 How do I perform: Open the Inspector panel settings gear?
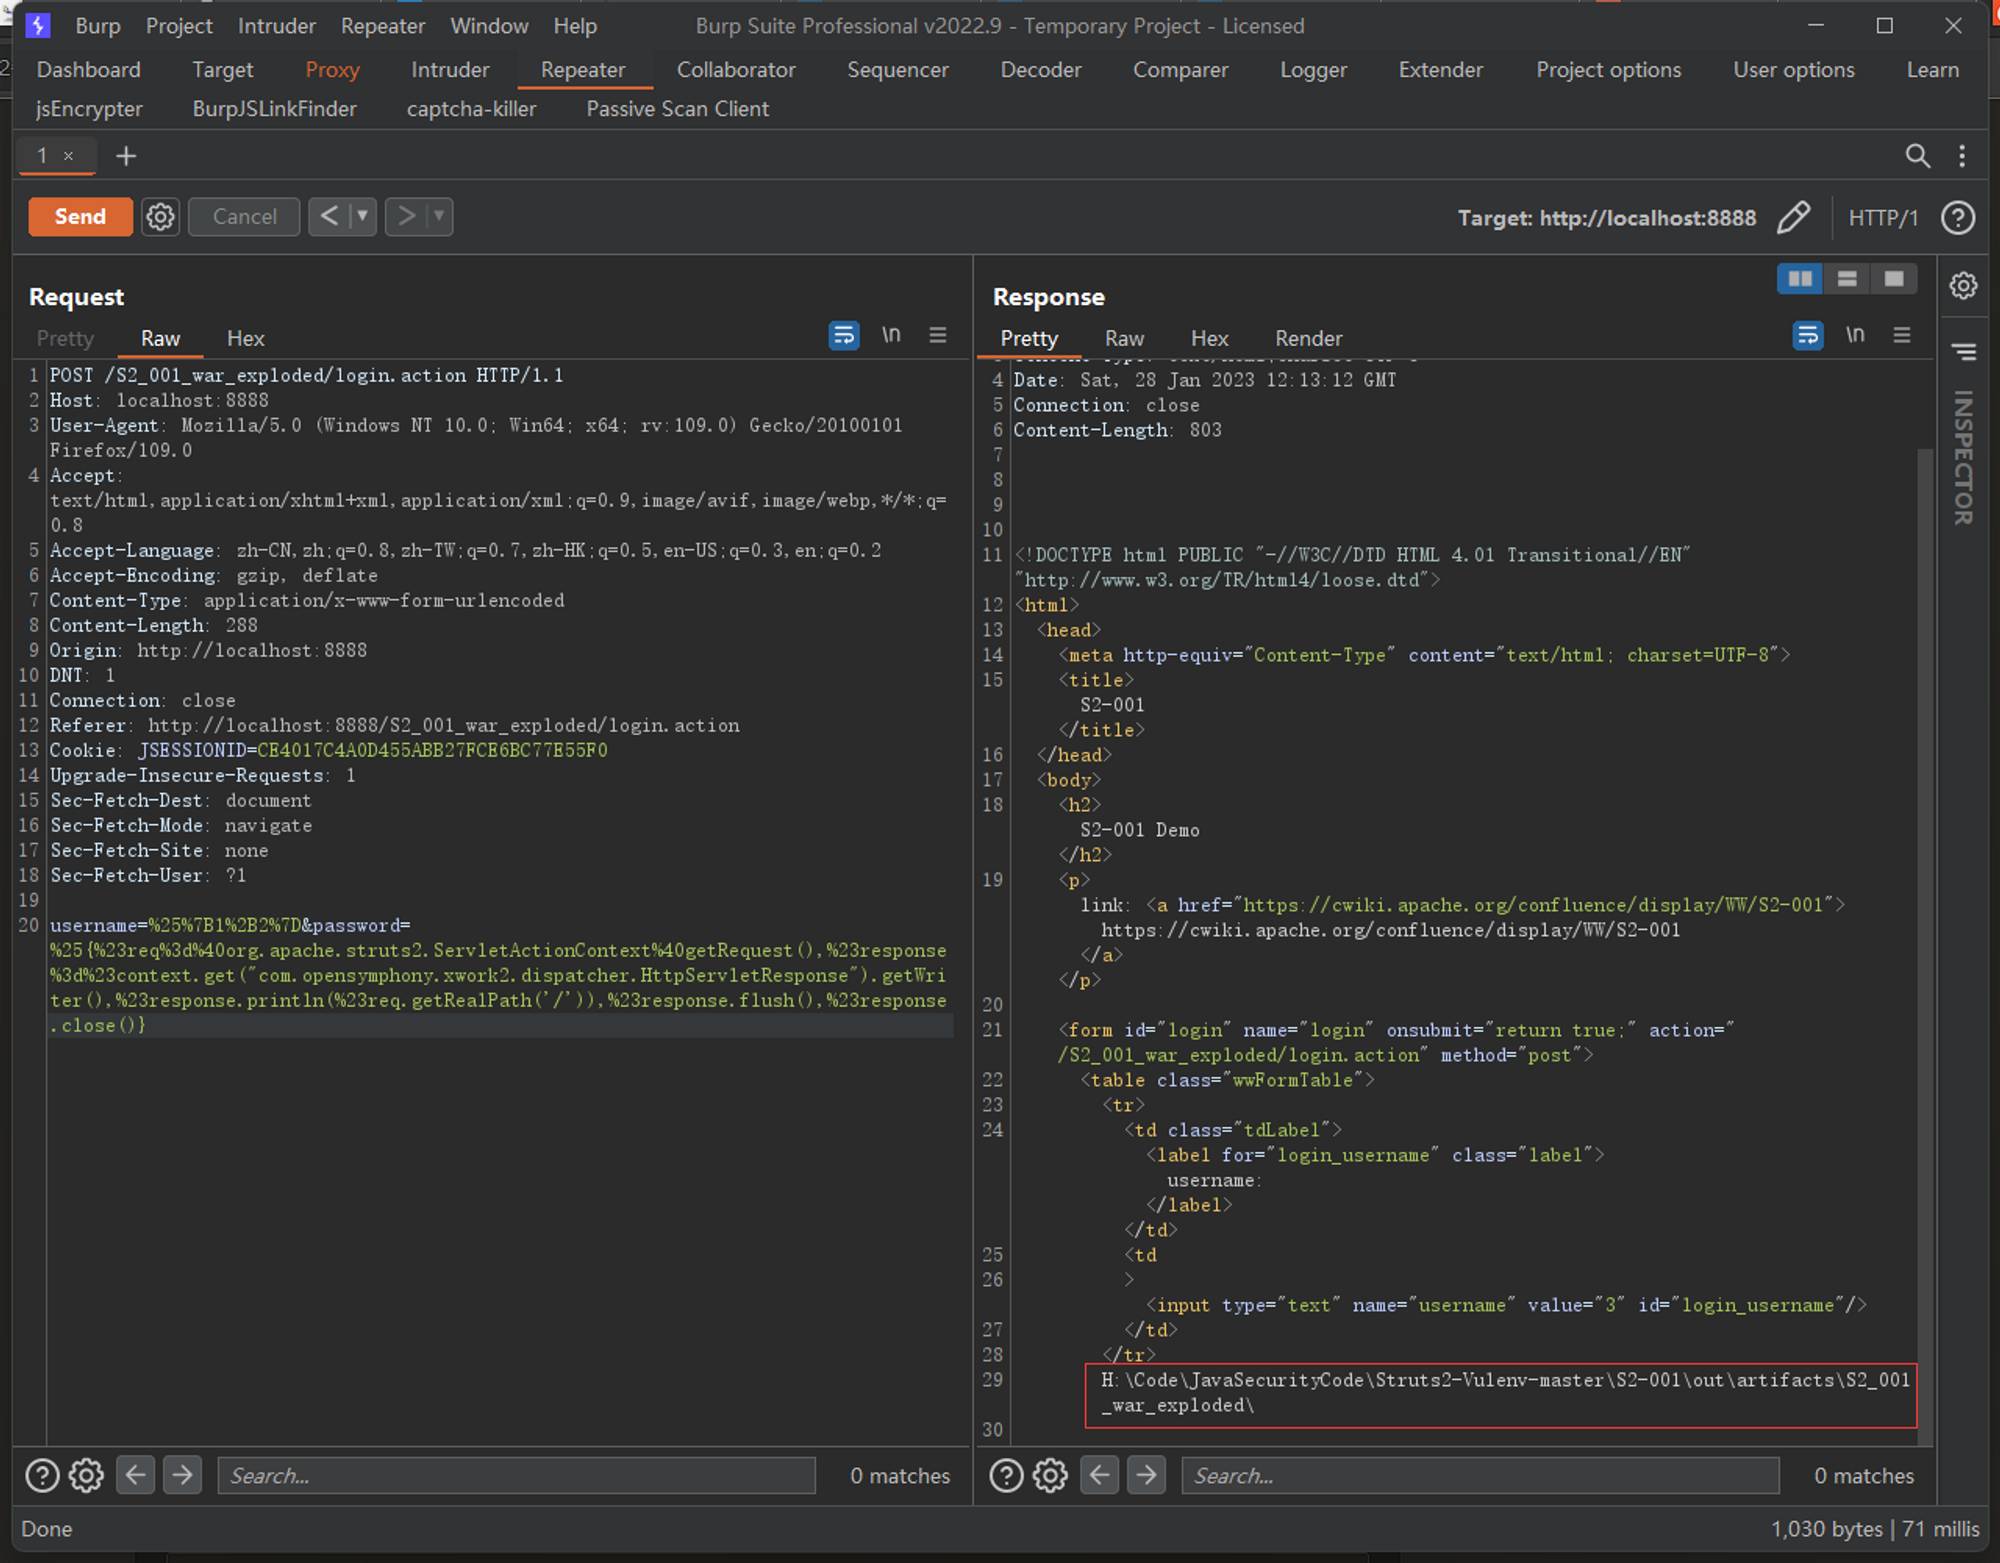click(1963, 286)
